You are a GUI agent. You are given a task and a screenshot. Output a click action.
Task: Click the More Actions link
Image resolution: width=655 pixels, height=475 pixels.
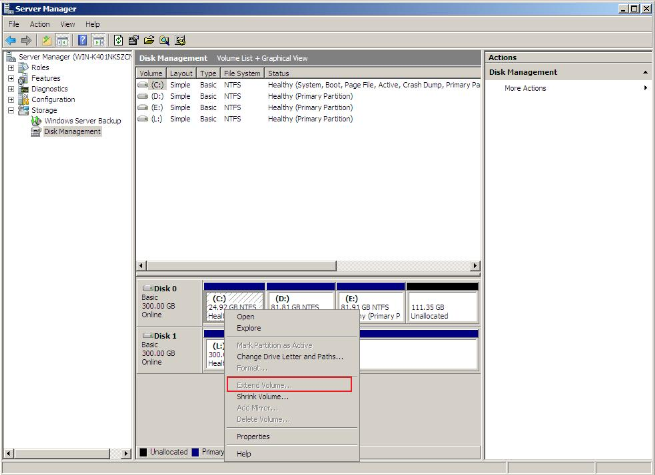click(525, 88)
